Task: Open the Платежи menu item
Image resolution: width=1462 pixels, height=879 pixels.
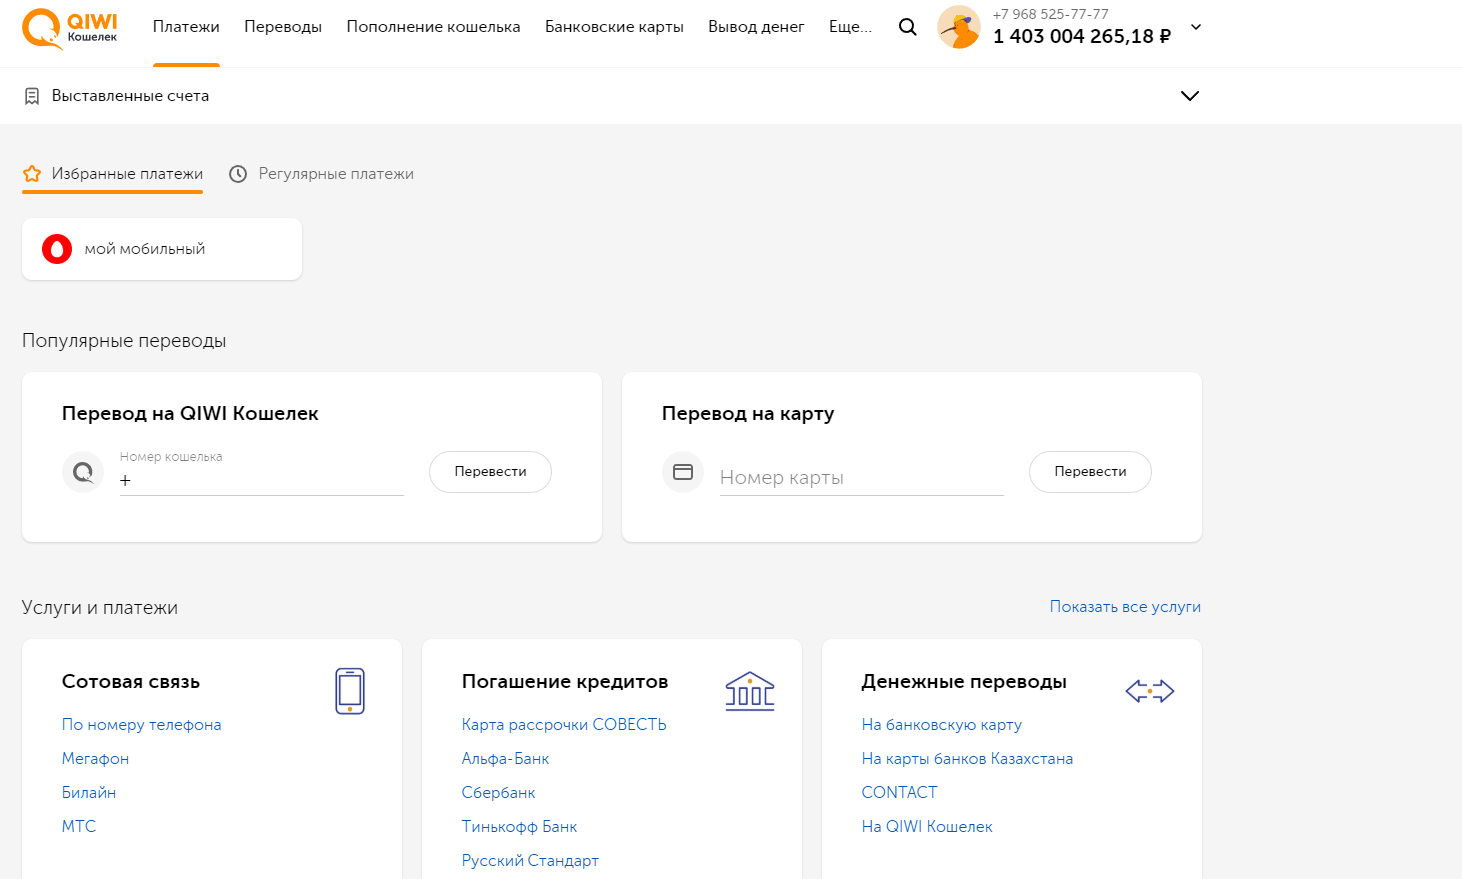Action: point(186,27)
